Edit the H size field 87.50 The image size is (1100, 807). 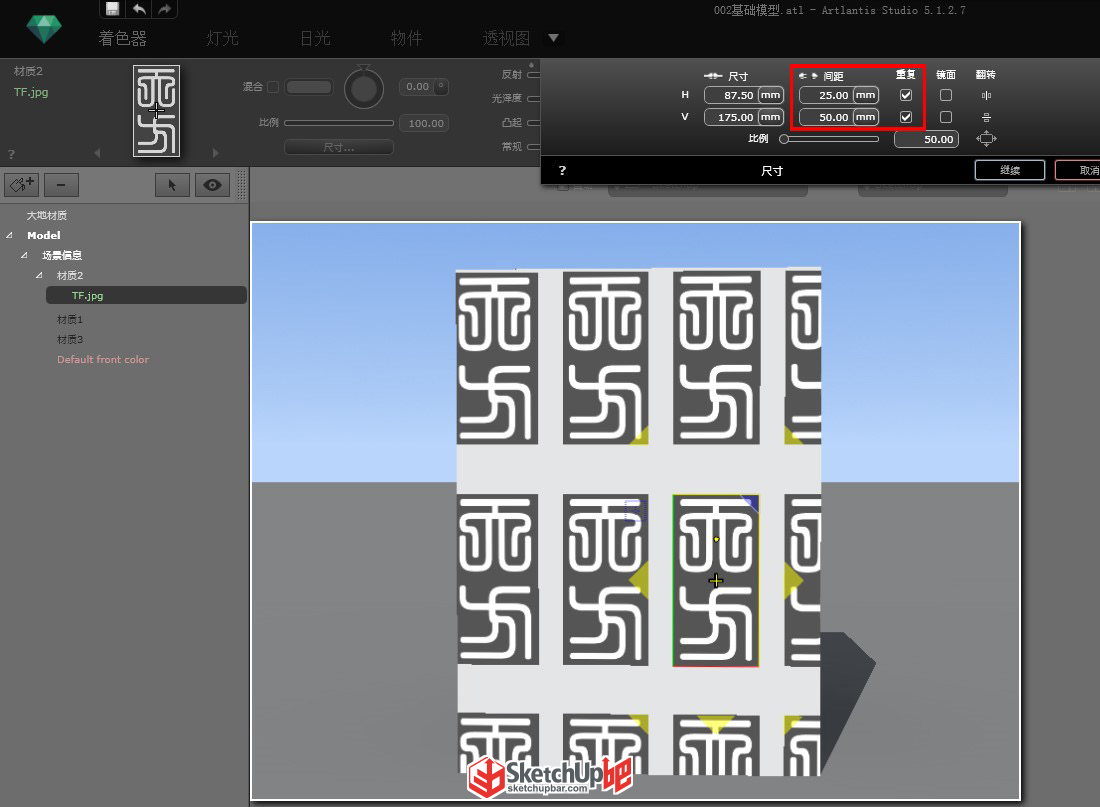pyautogui.click(x=731, y=95)
